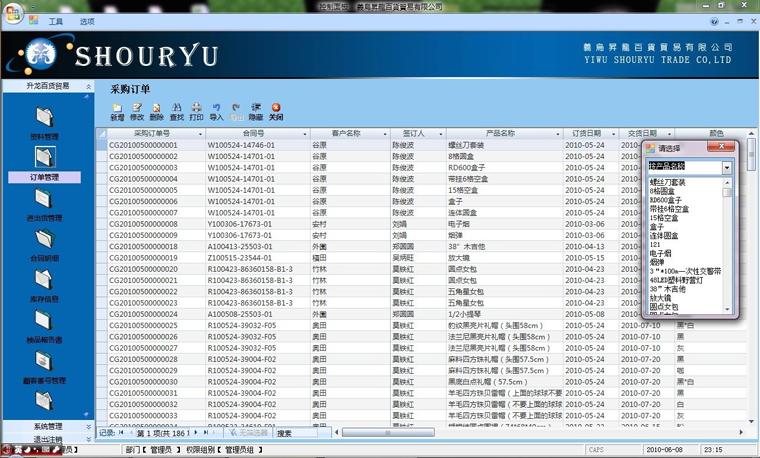Go to first record navigation arrow

121,432
